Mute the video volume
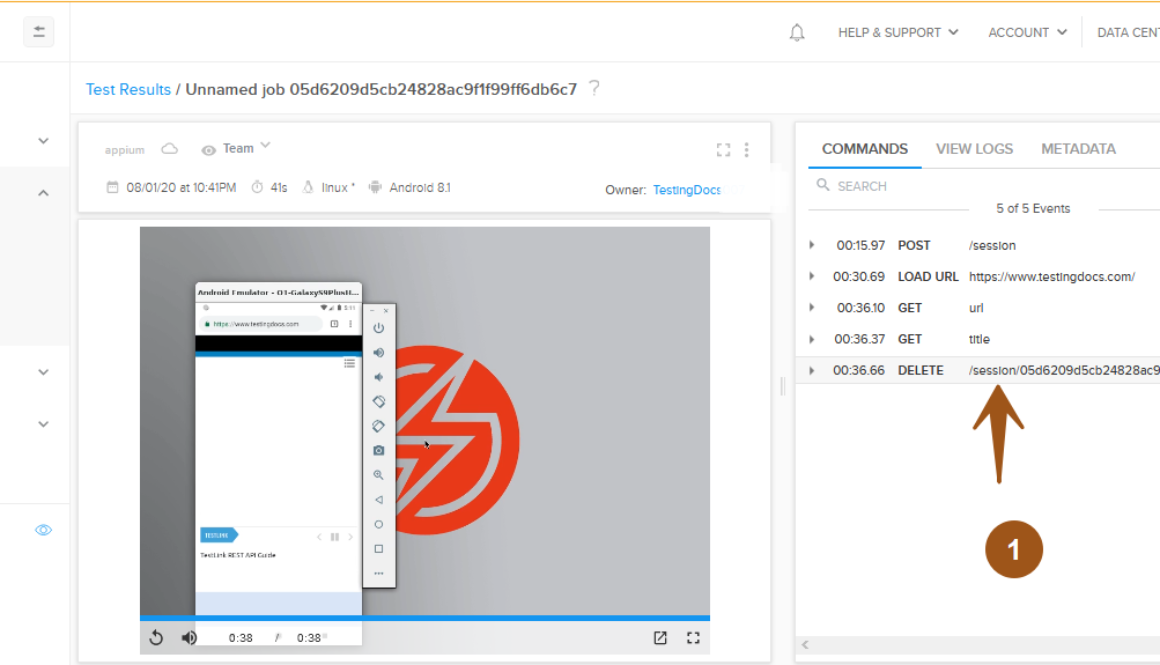The width and height of the screenshot is (1160, 665). 189,637
